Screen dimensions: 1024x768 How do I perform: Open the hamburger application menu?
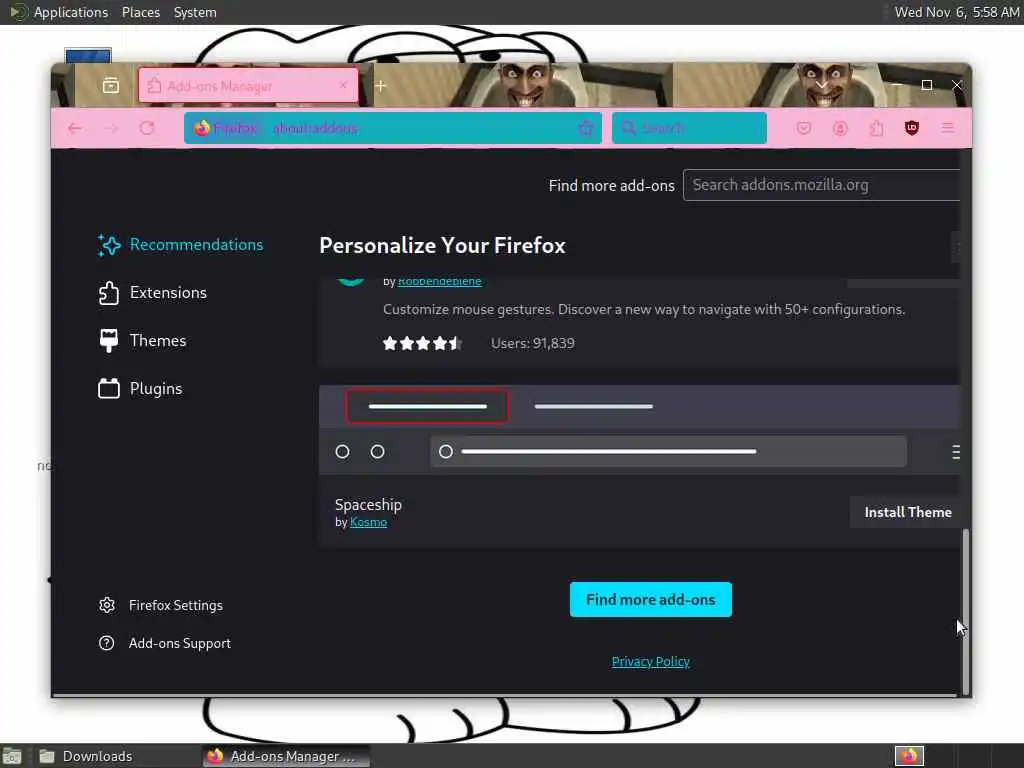tap(948, 128)
